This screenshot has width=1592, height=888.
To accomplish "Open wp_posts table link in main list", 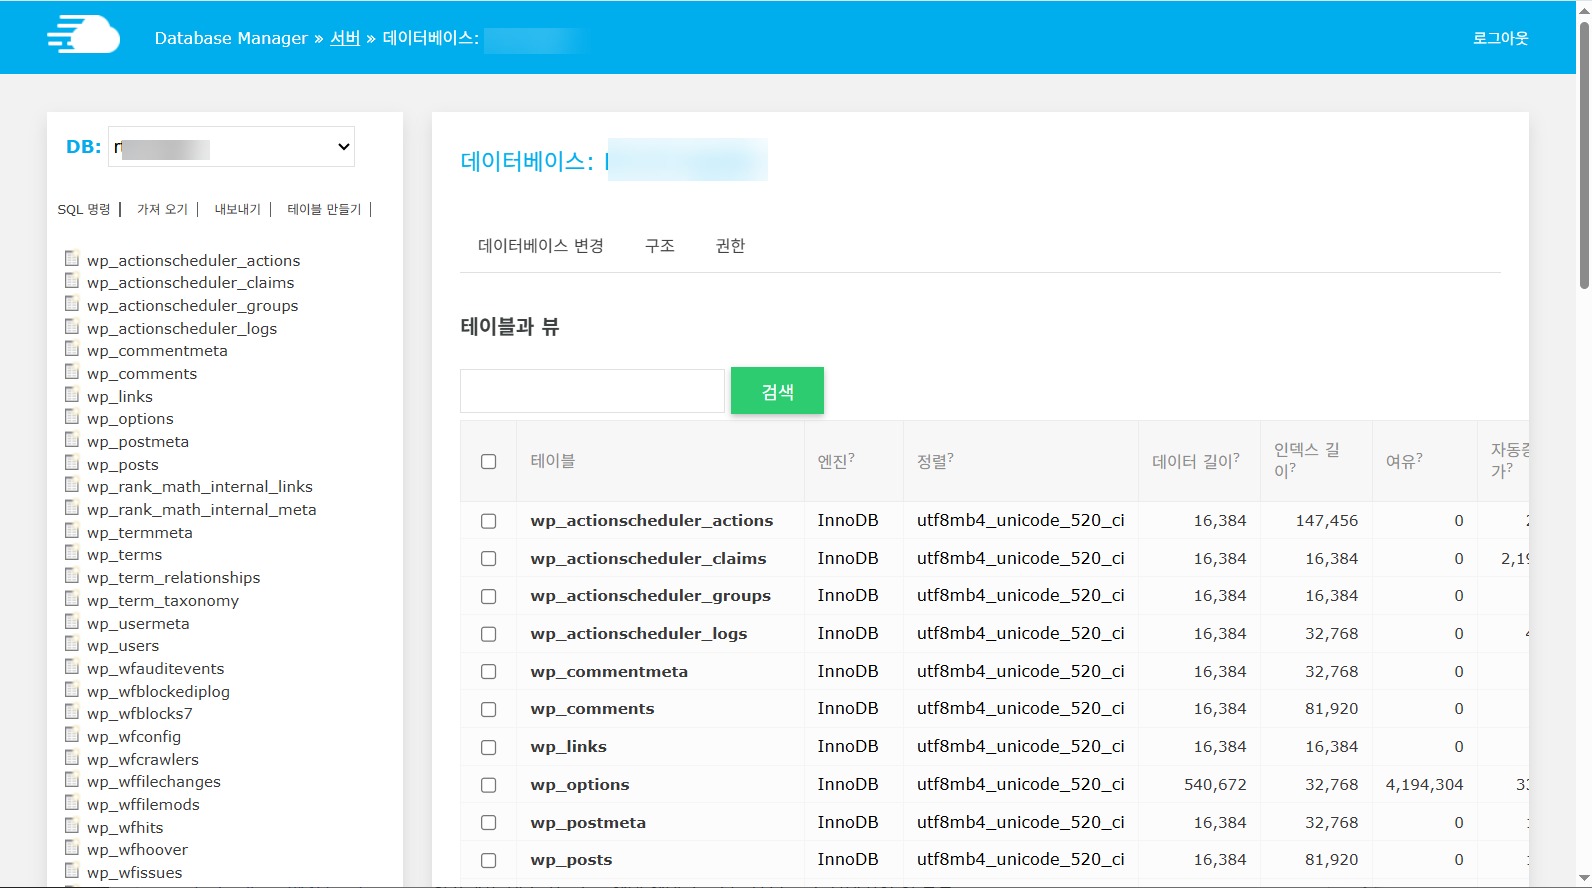I will 571,860.
